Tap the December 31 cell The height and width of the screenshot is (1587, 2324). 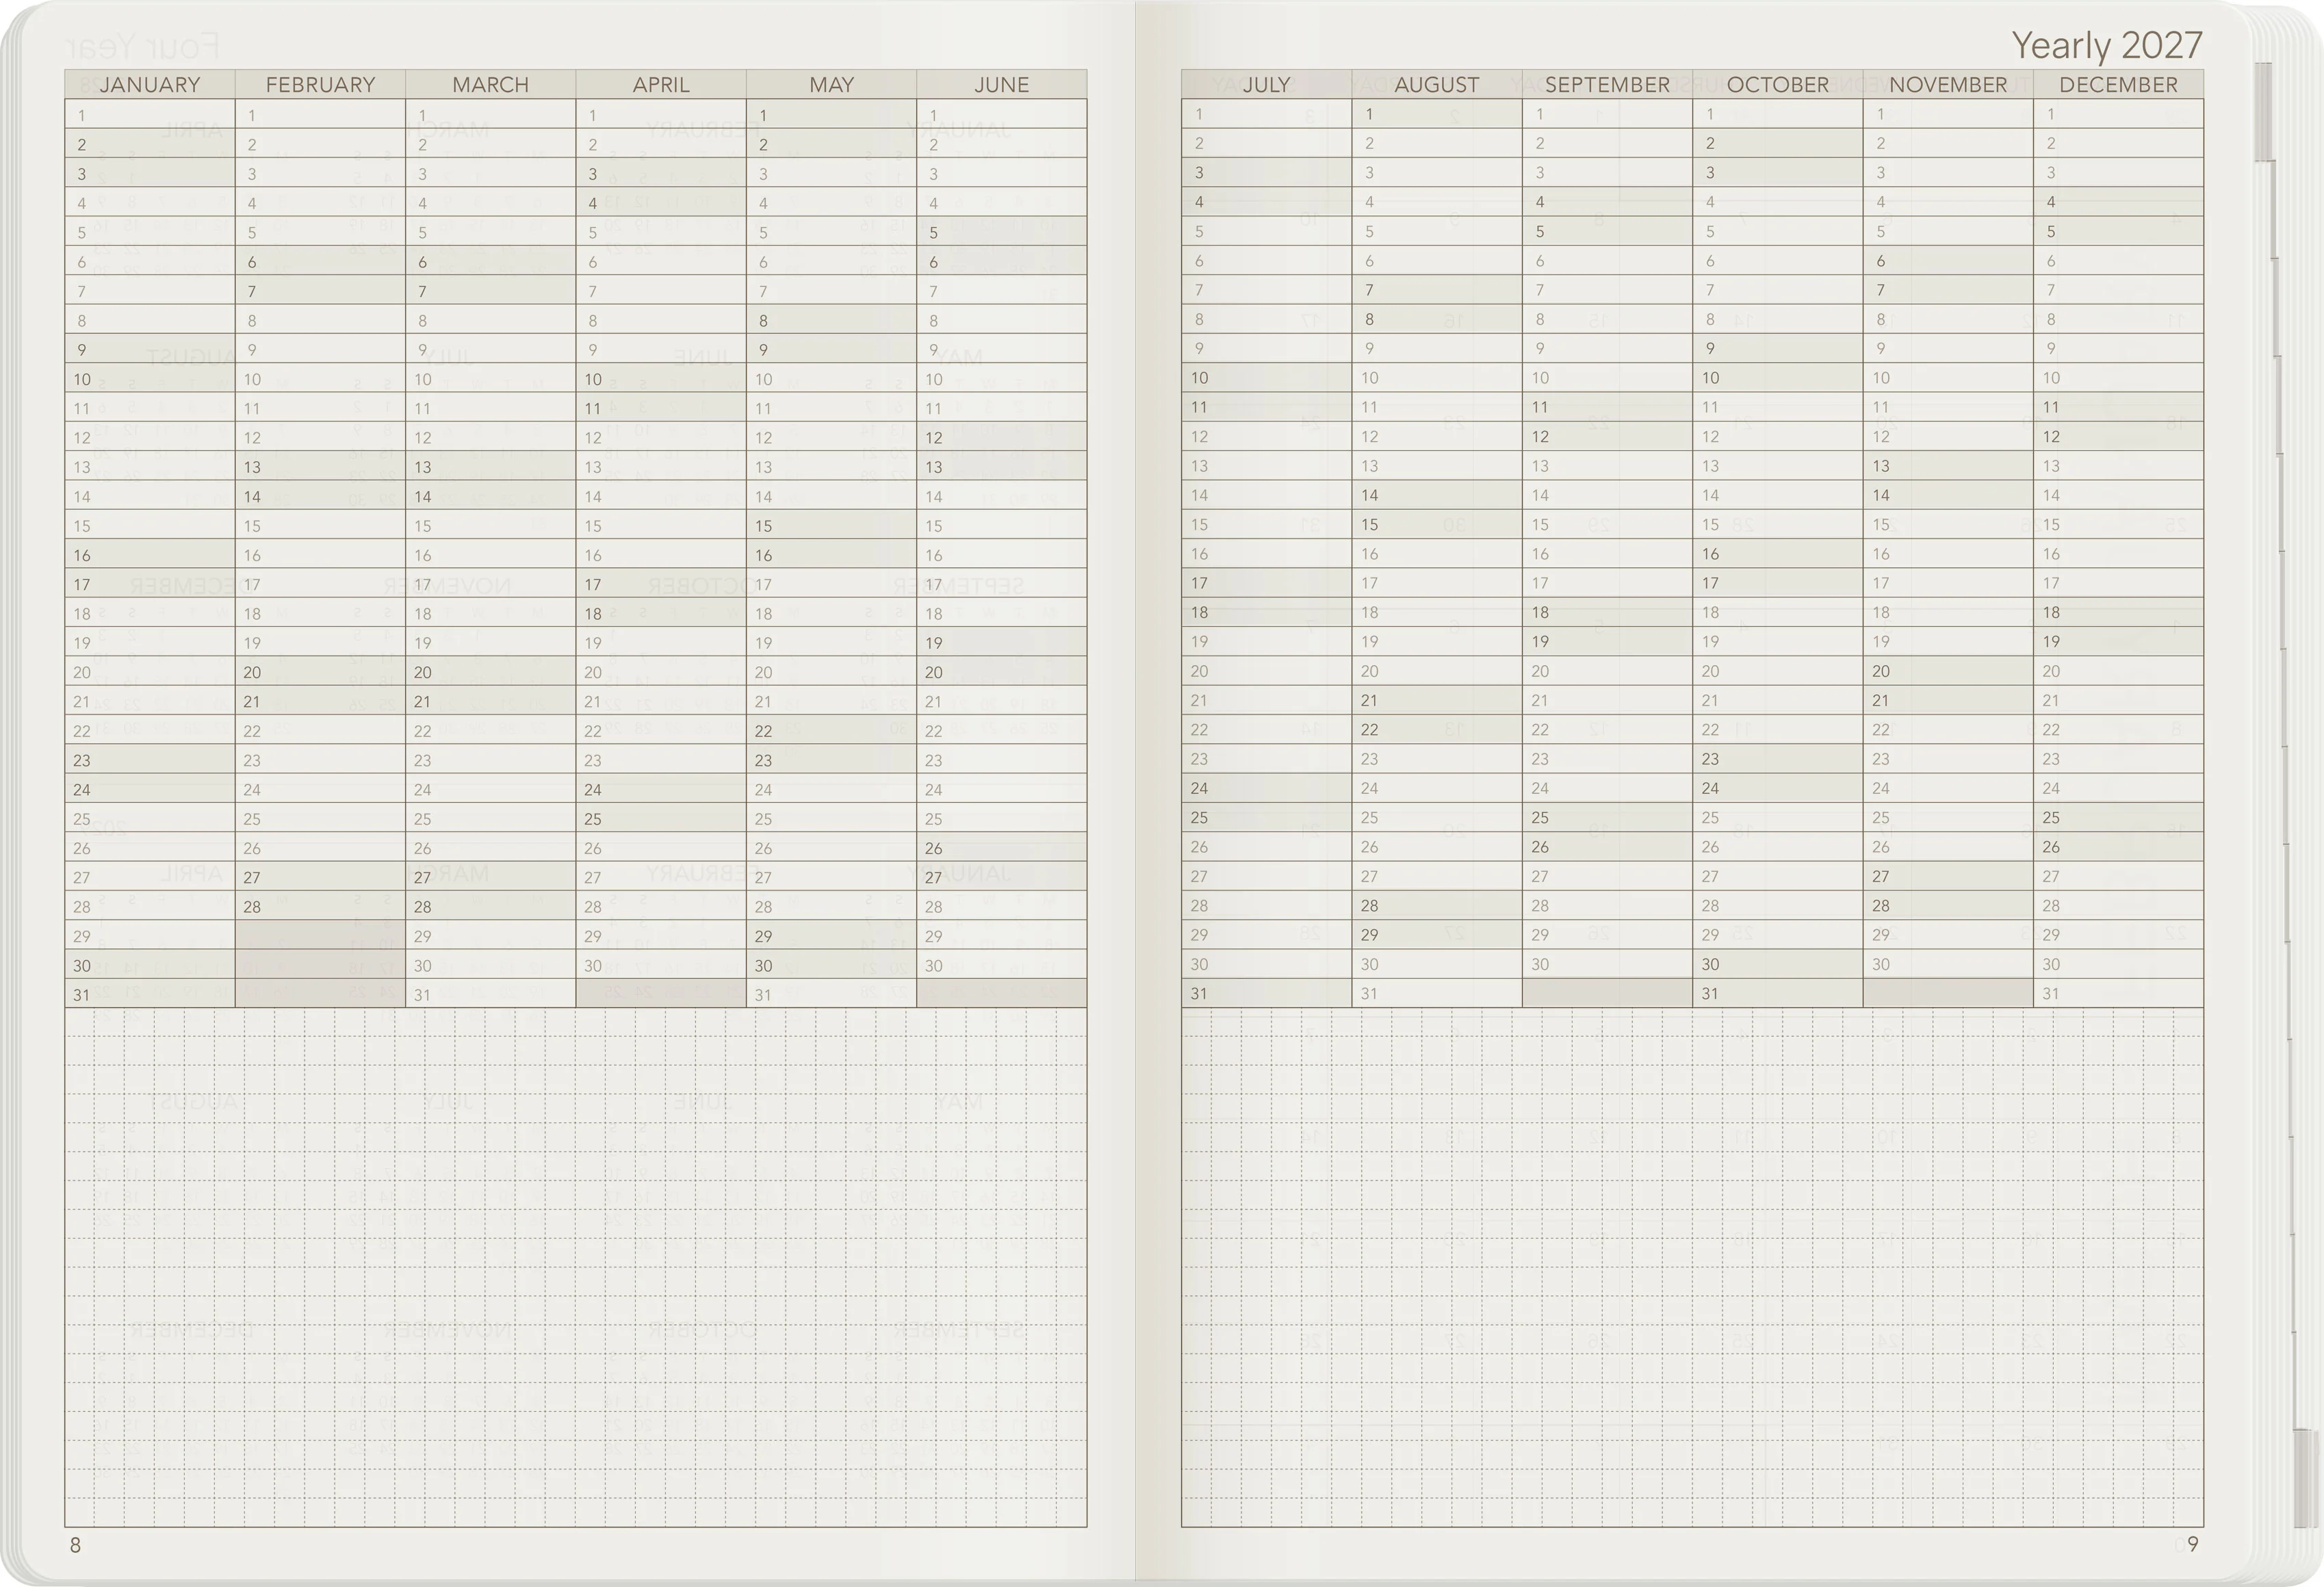tap(2118, 993)
